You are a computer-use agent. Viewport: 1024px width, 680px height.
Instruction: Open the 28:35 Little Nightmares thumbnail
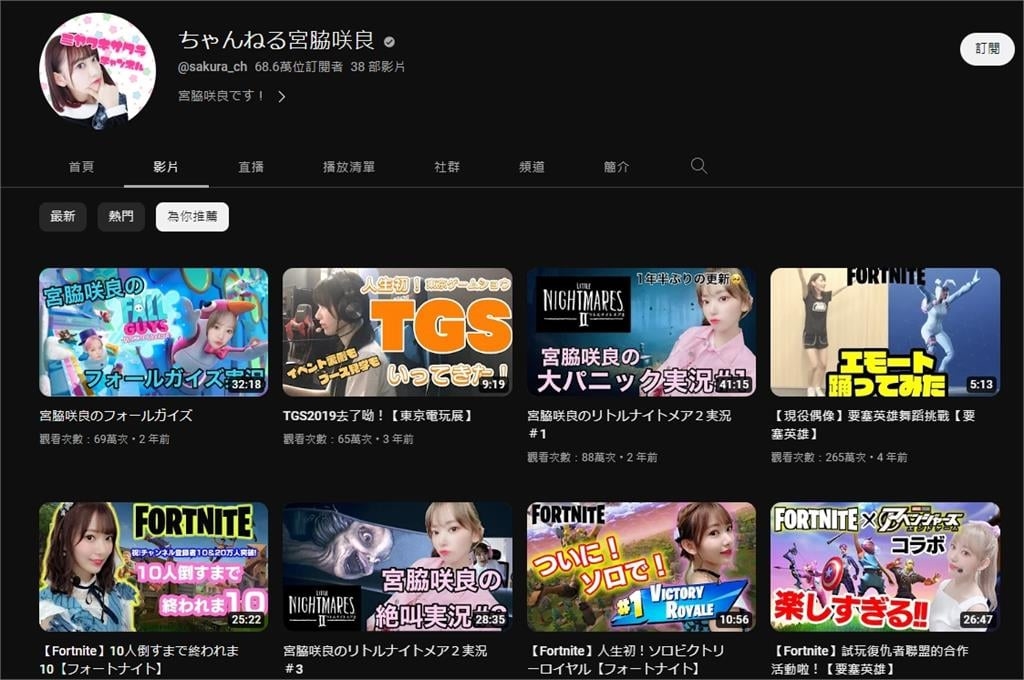coord(397,566)
